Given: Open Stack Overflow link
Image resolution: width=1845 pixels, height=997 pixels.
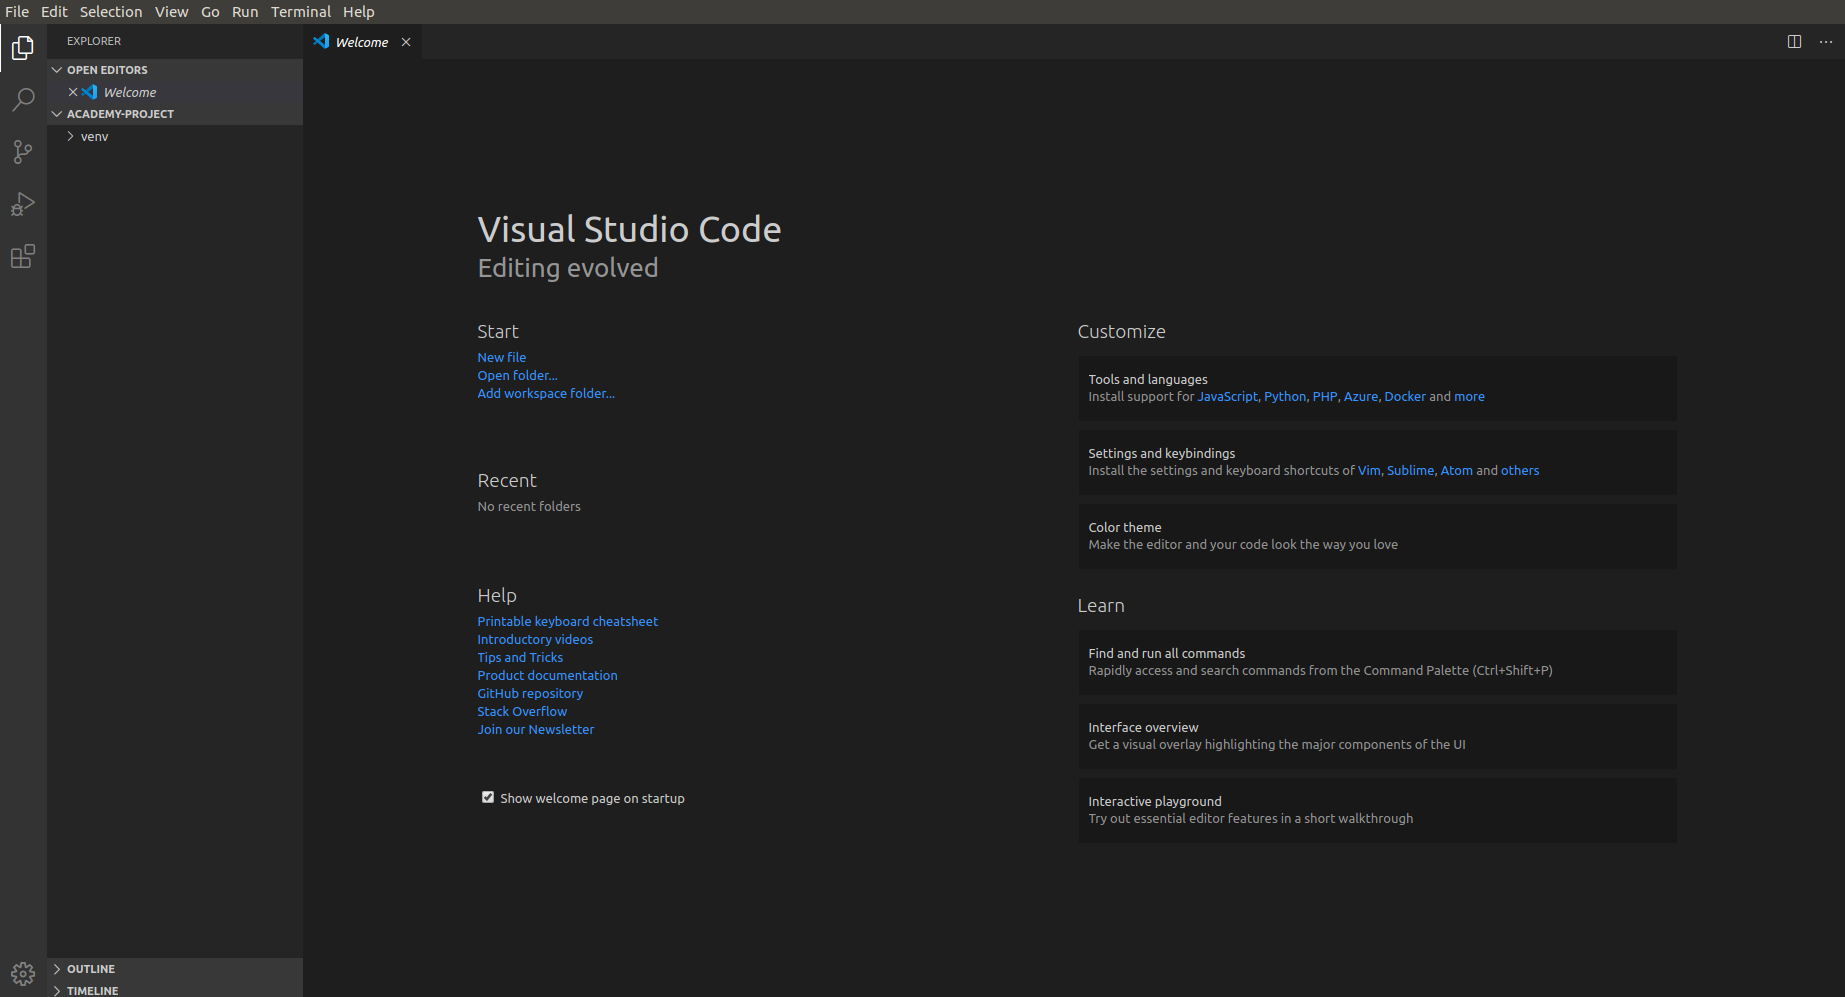Looking at the screenshot, I should click(x=522, y=711).
